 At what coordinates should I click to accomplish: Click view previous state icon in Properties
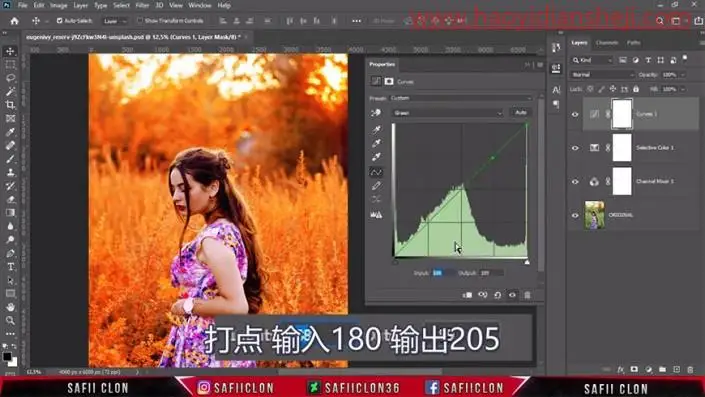tap(482, 295)
